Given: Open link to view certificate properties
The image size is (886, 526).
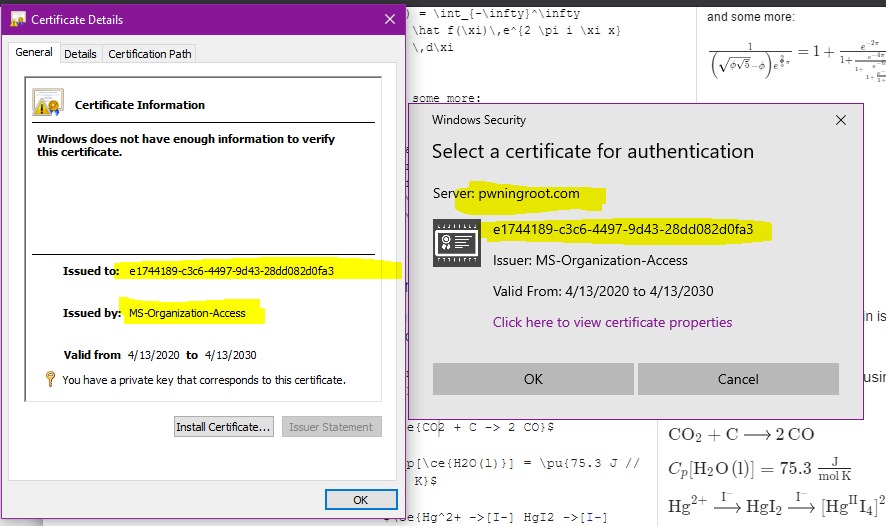Looking at the screenshot, I should click(612, 322).
